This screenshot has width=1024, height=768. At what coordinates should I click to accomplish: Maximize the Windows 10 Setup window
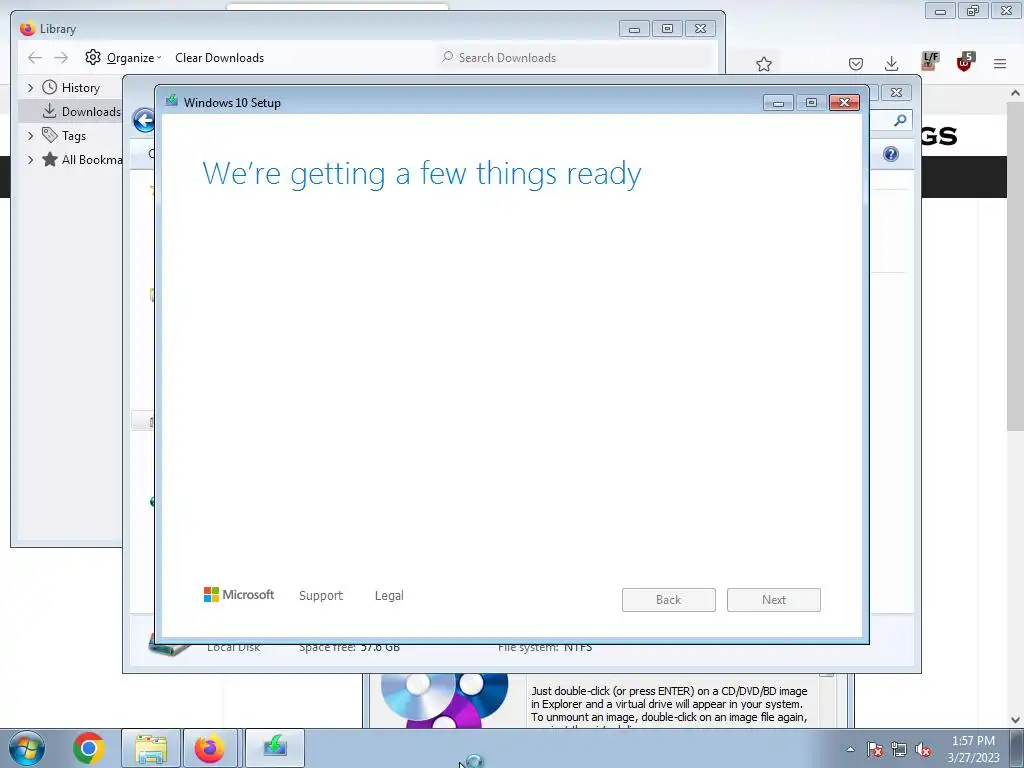[811, 103]
